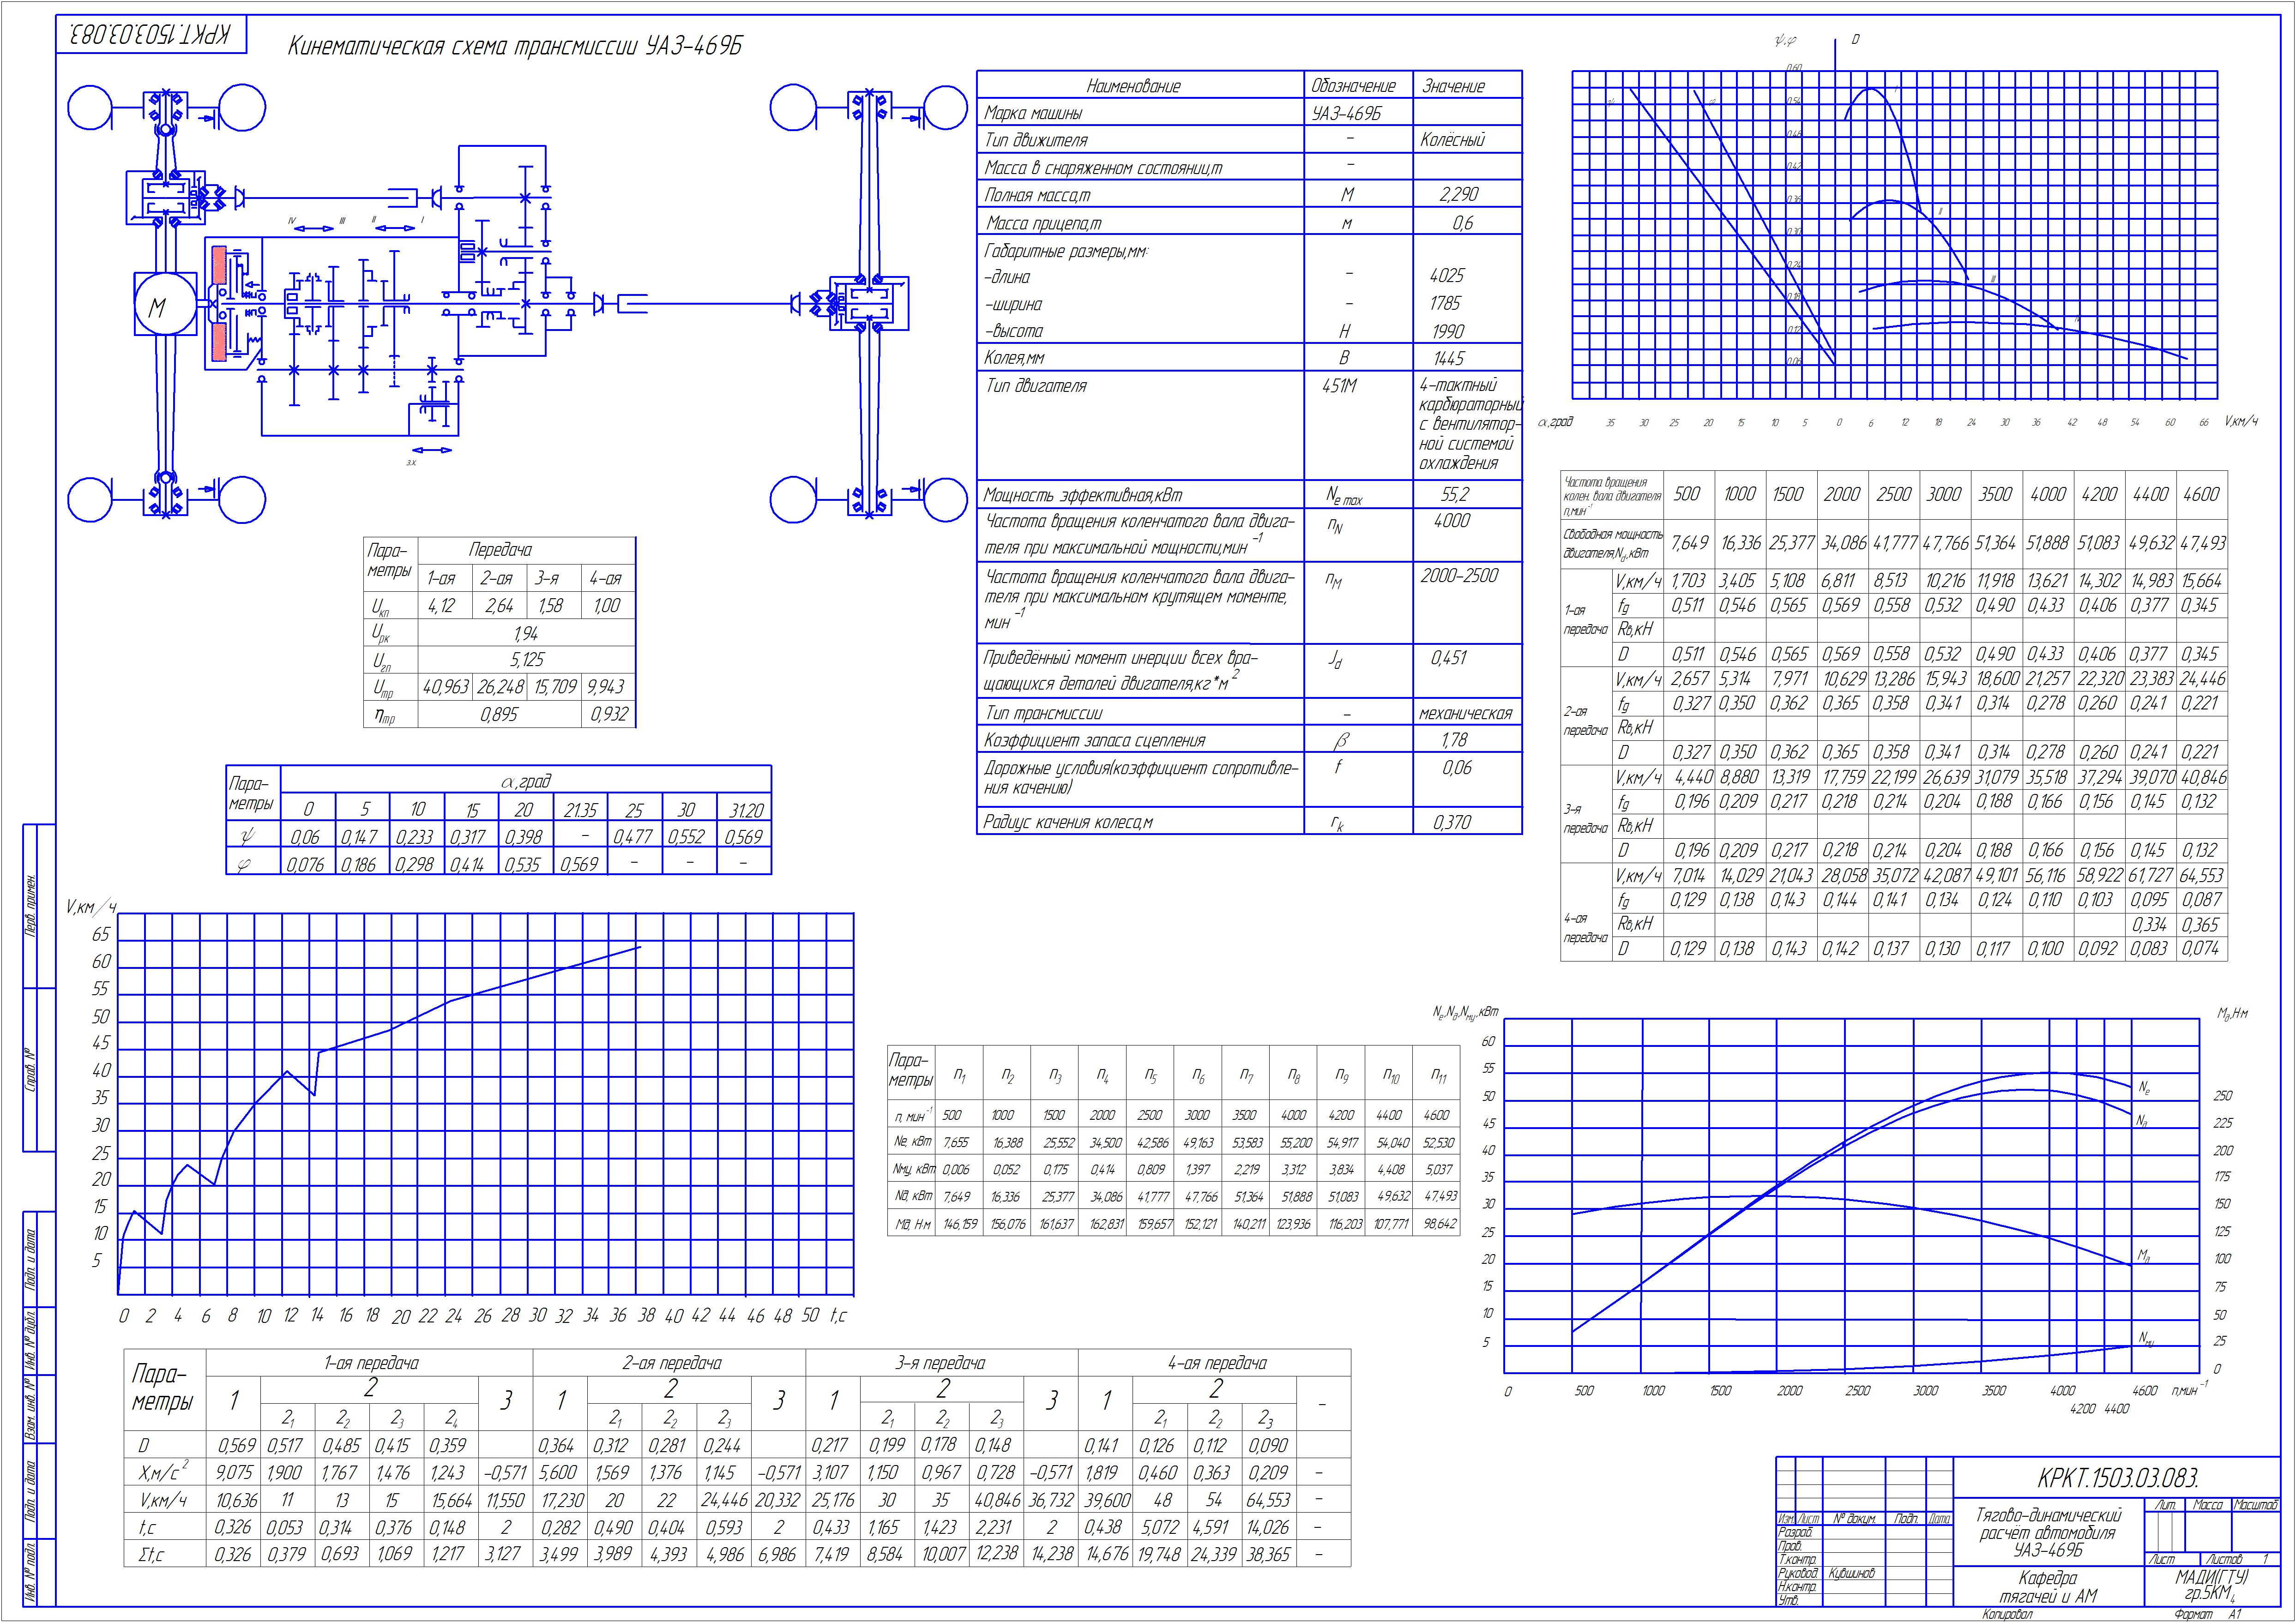Screen dimensions: 2296x1622
Task: Select the full mass value '2,290'
Action: (x=1459, y=194)
